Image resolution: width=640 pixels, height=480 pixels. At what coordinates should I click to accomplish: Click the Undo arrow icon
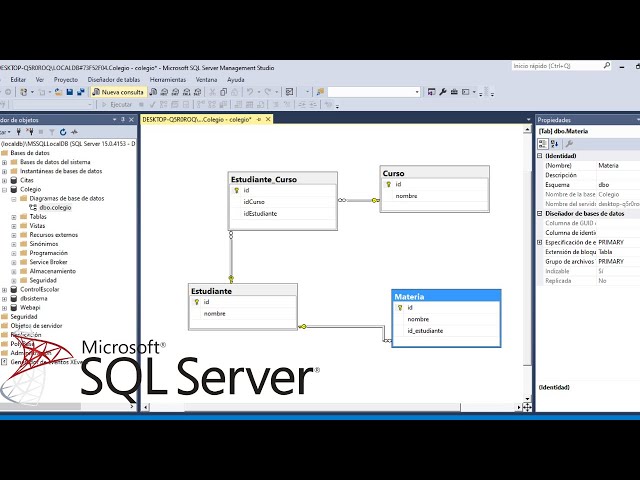click(250, 92)
